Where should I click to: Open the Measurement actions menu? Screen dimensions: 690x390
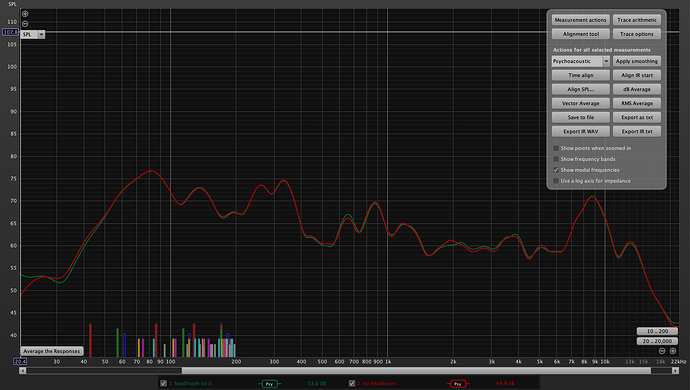click(x=580, y=20)
